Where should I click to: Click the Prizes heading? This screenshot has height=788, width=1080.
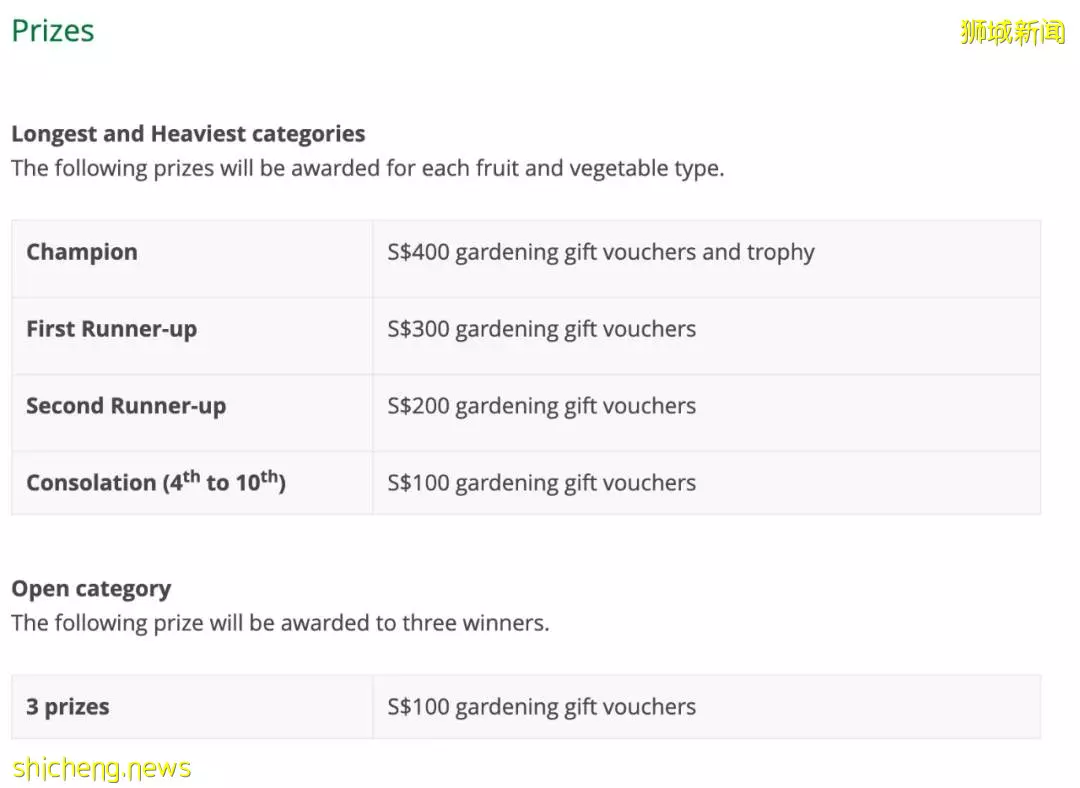coord(53,31)
